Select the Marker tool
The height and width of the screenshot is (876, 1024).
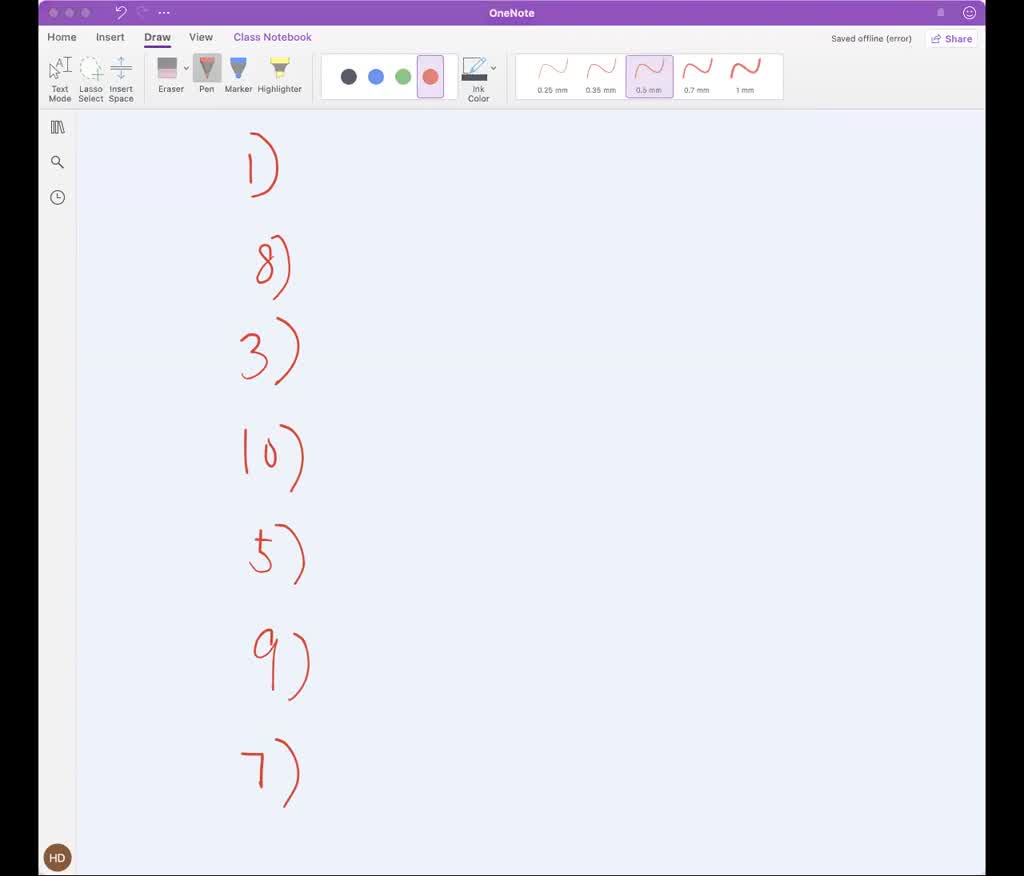(x=238, y=75)
